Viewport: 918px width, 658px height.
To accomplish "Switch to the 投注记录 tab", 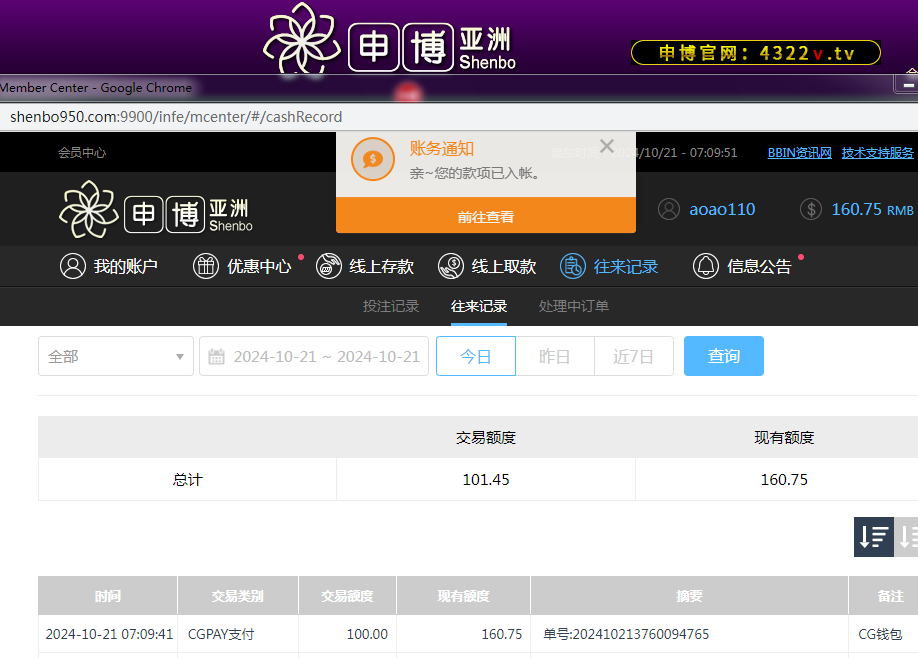I will tap(390, 306).
